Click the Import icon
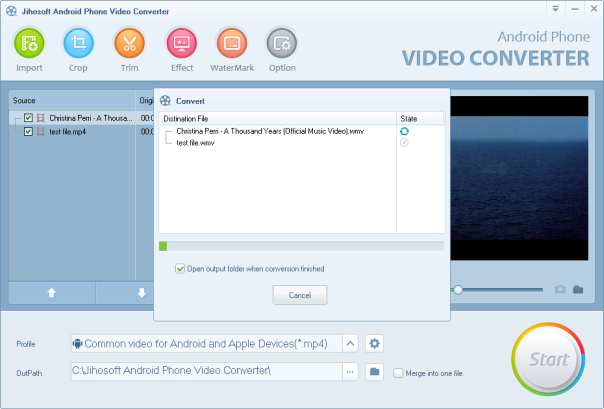 point(29,44)
